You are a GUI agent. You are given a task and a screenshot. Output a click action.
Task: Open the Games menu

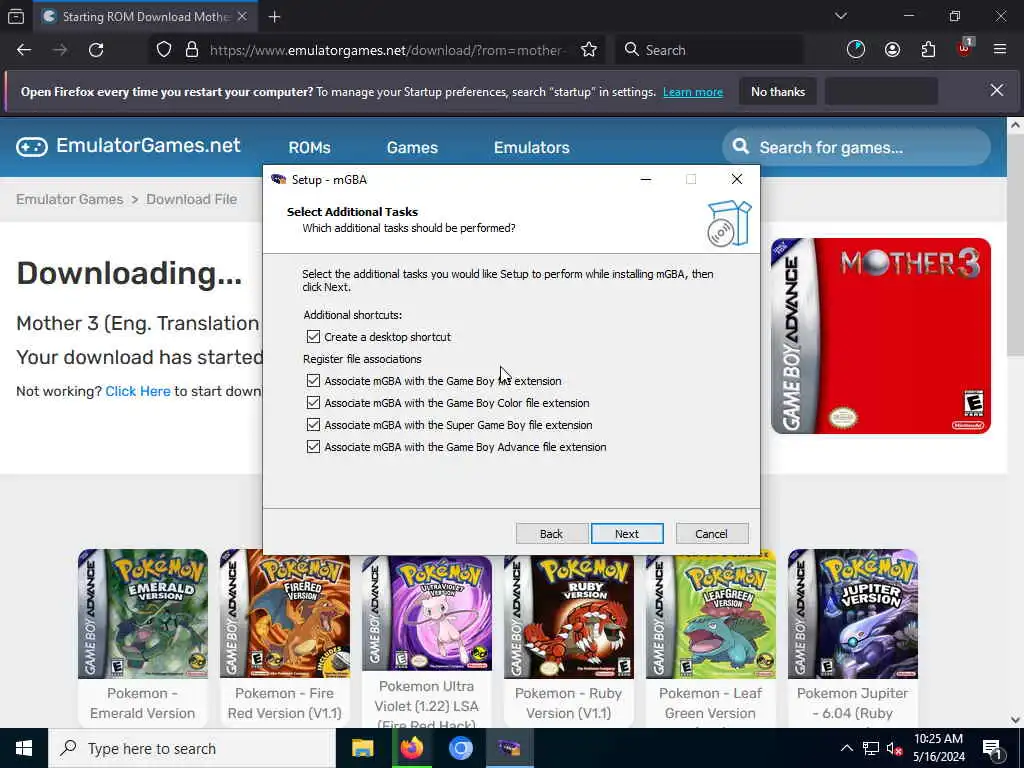tap(412, 148)
